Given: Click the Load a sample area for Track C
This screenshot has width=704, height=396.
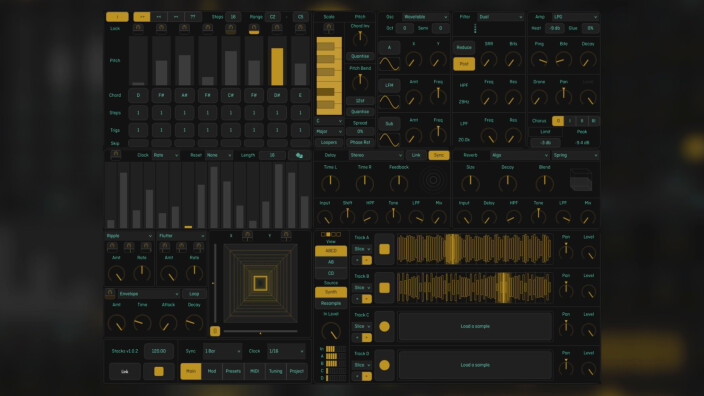Looking at the screenshot, I should point(475,326).
